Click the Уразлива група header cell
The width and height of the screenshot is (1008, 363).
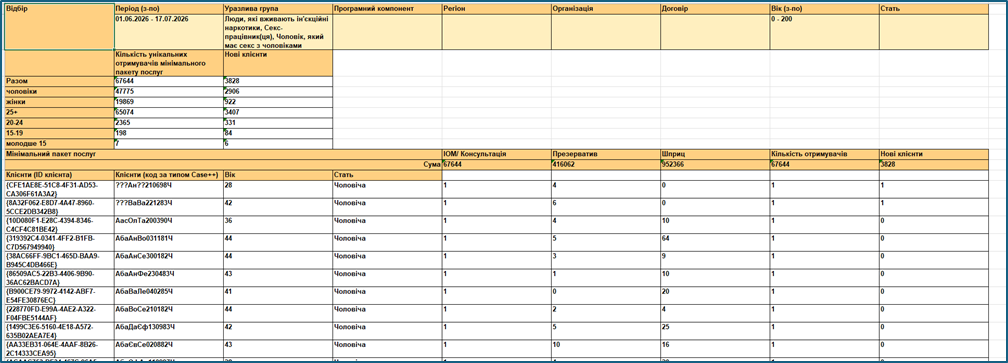(x=278, y=10)
